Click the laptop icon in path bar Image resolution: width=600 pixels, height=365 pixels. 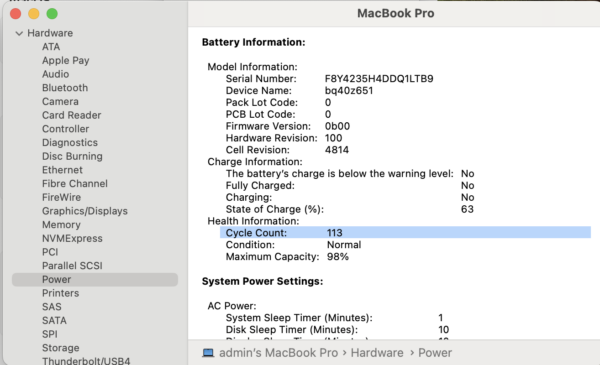[208, 353]
